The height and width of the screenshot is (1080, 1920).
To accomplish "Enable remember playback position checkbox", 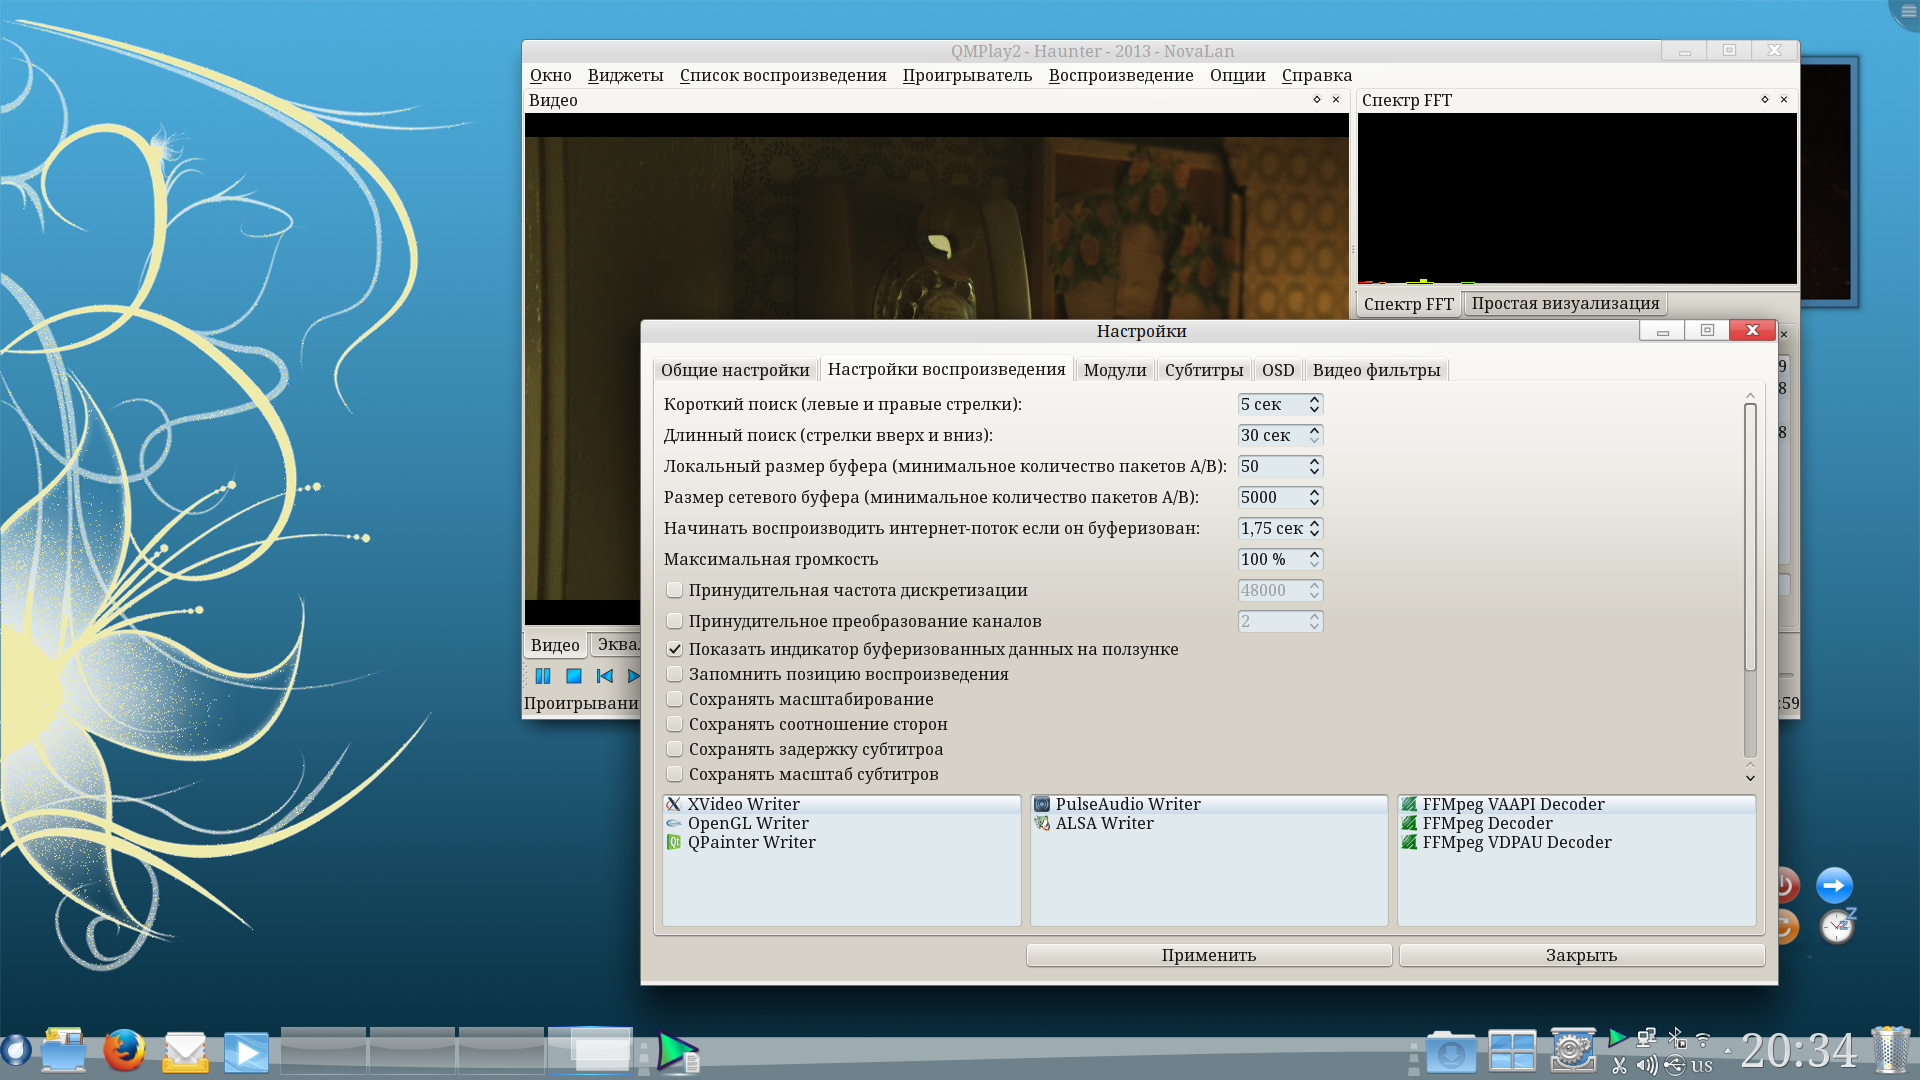I will 675,674.
